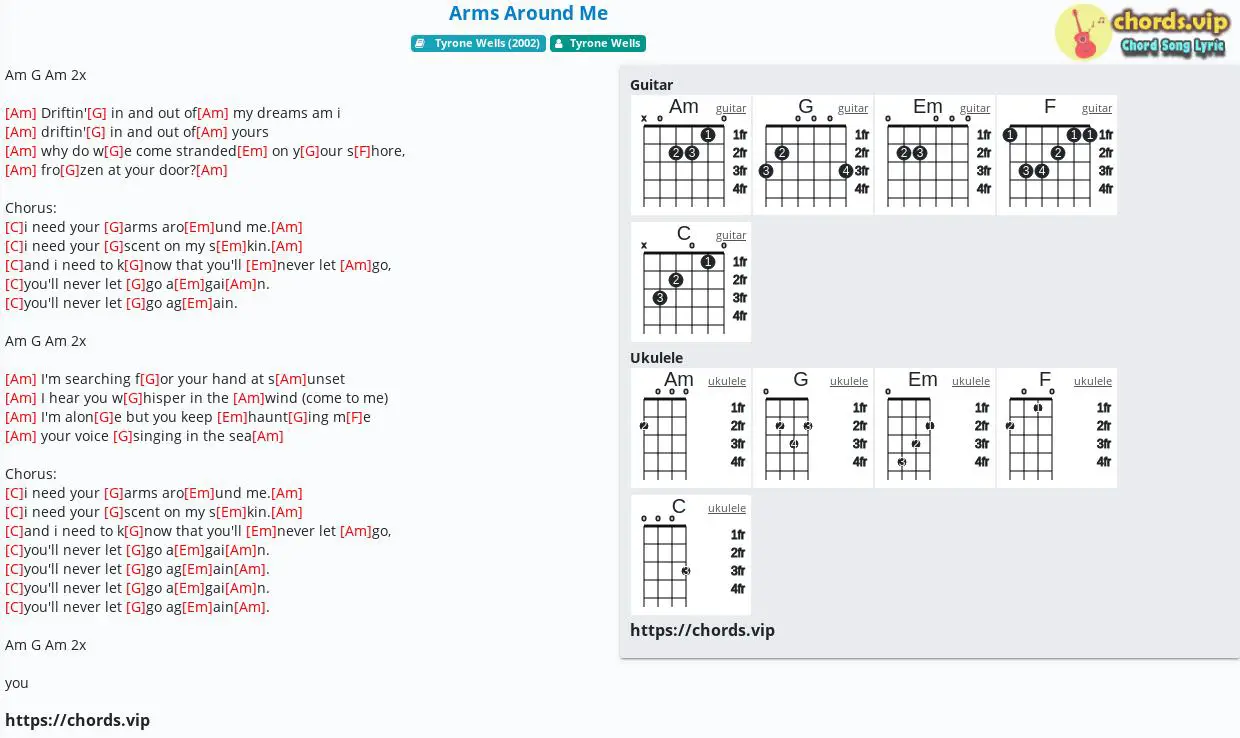Select the ukulele Am chord diagram
1240x738 pixels.
click(x=691, y=428)
